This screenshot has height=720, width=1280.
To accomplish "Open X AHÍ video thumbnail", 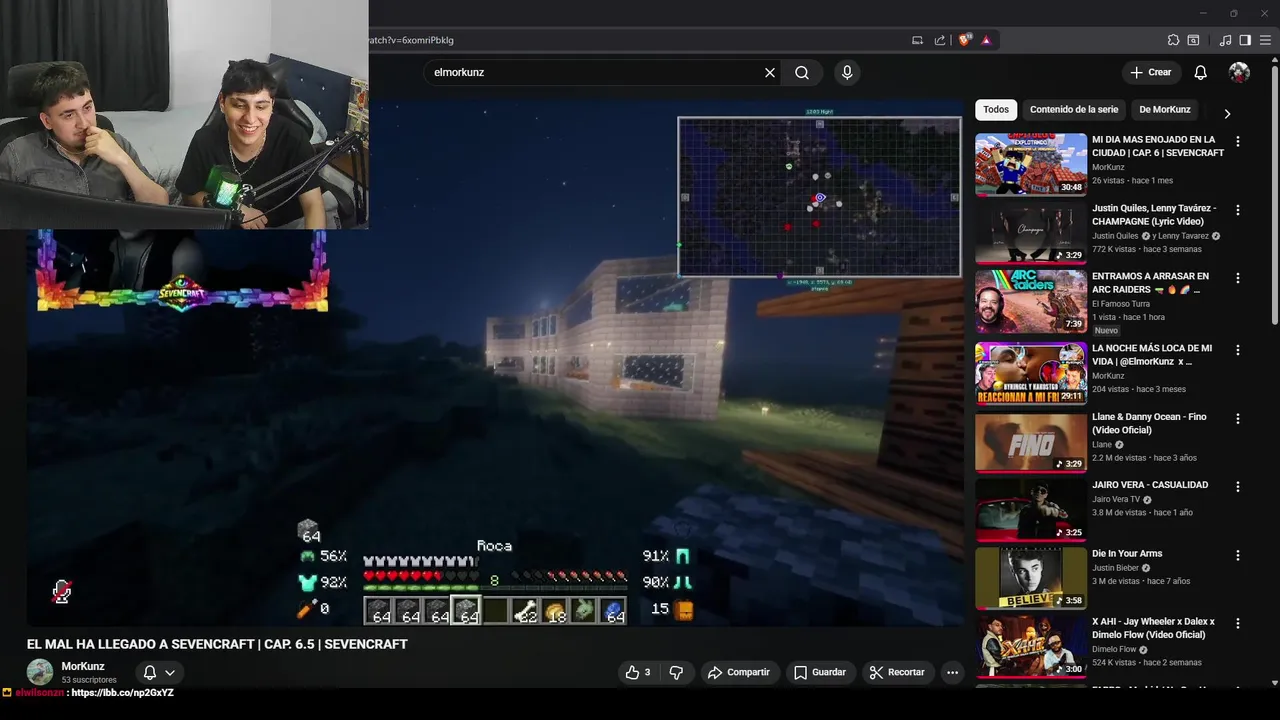I will [x=1031, y=646].
